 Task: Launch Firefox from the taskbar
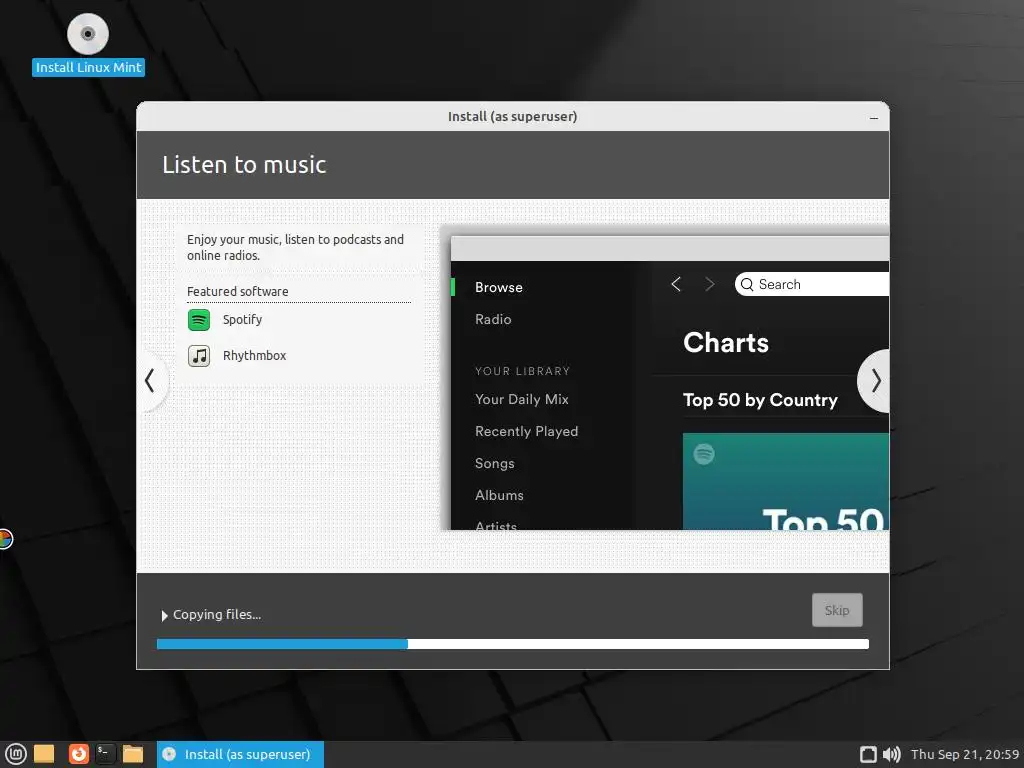pyautogui.click(x=79, y=754)
